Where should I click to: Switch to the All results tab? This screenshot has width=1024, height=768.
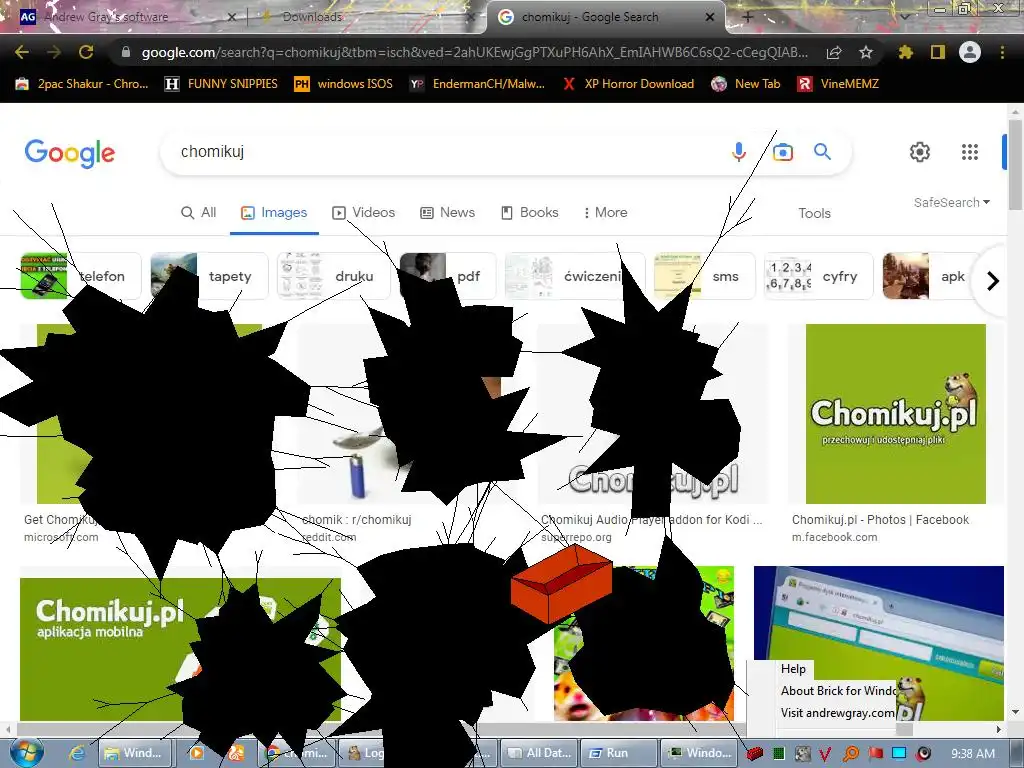(199, 212)
